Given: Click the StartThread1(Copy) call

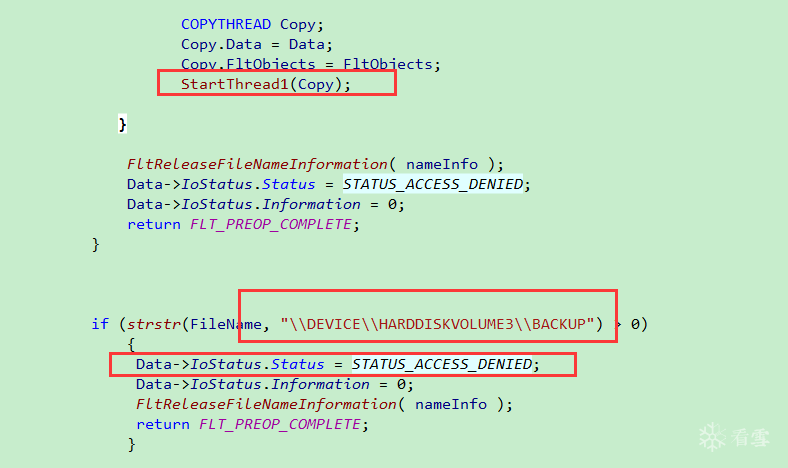Looking at the screenshot, I should click(266, 84).
